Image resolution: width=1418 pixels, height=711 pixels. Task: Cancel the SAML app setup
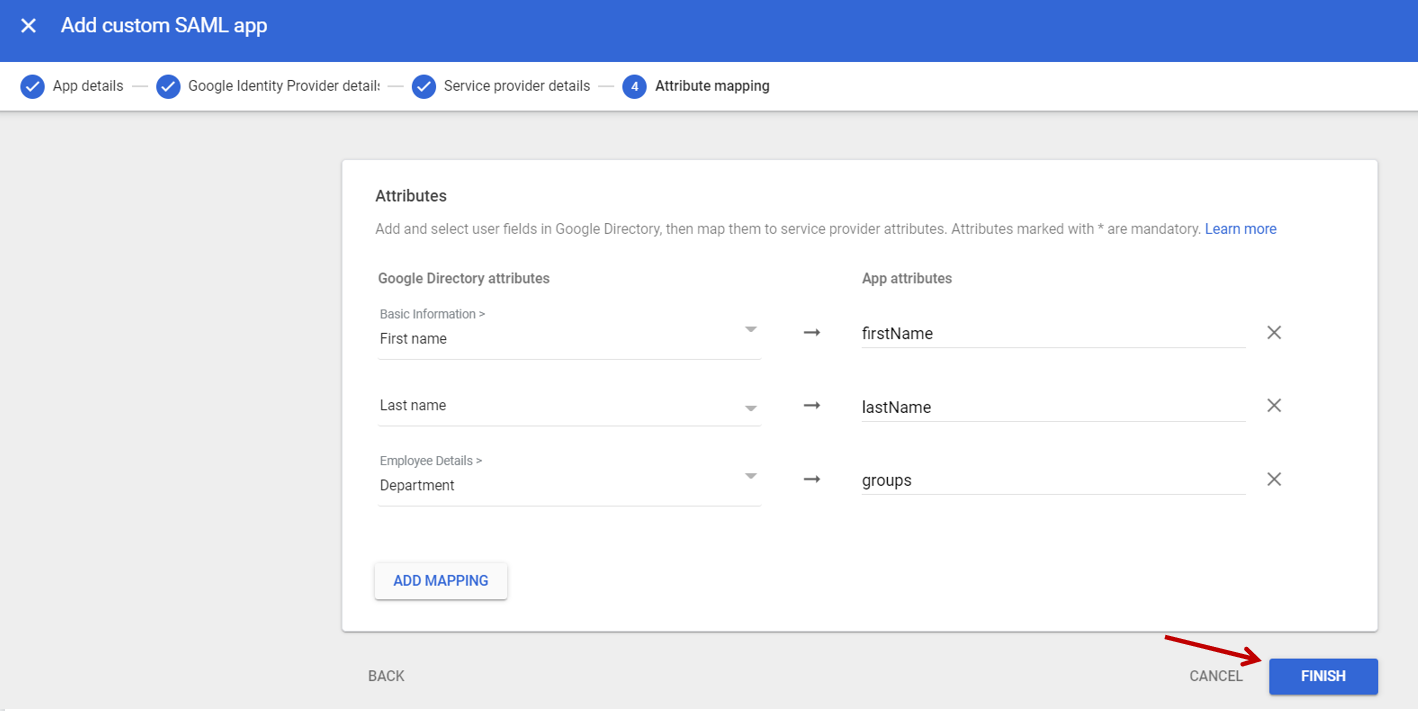click(1215, 676)
